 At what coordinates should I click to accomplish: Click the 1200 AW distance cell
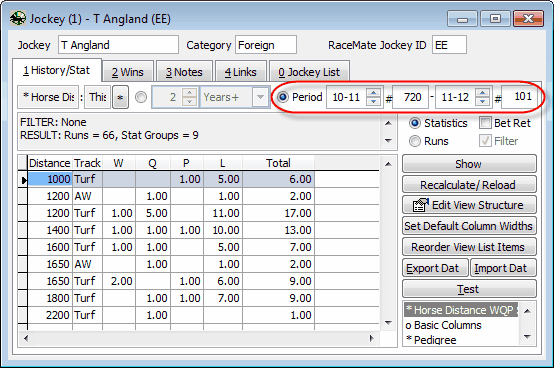pos(50,196)
